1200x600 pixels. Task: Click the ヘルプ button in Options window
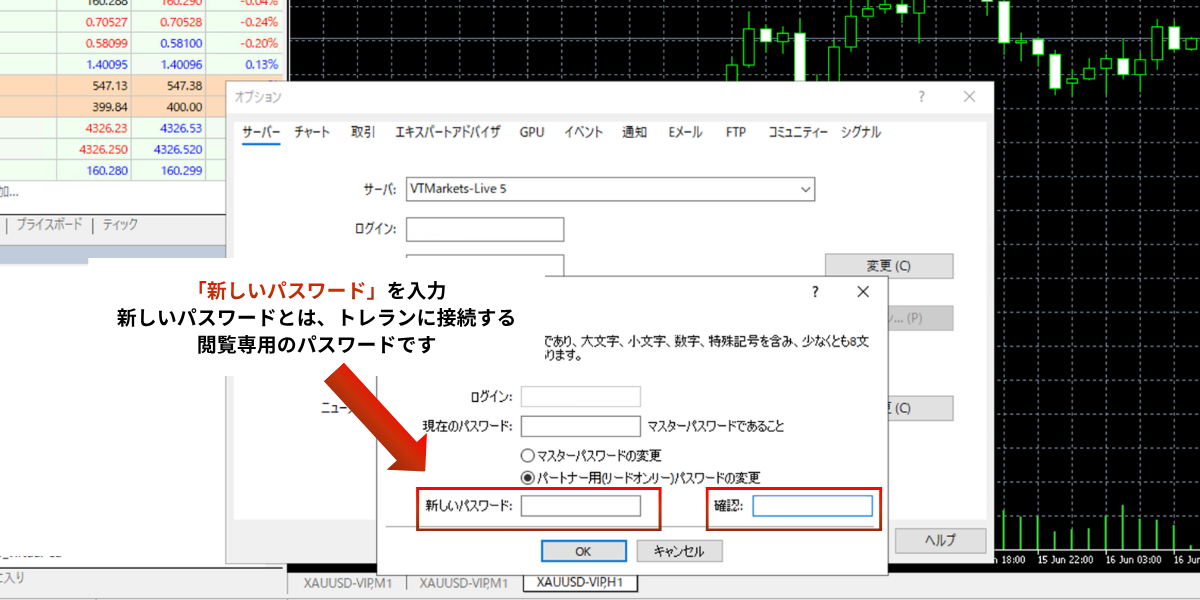940,540
